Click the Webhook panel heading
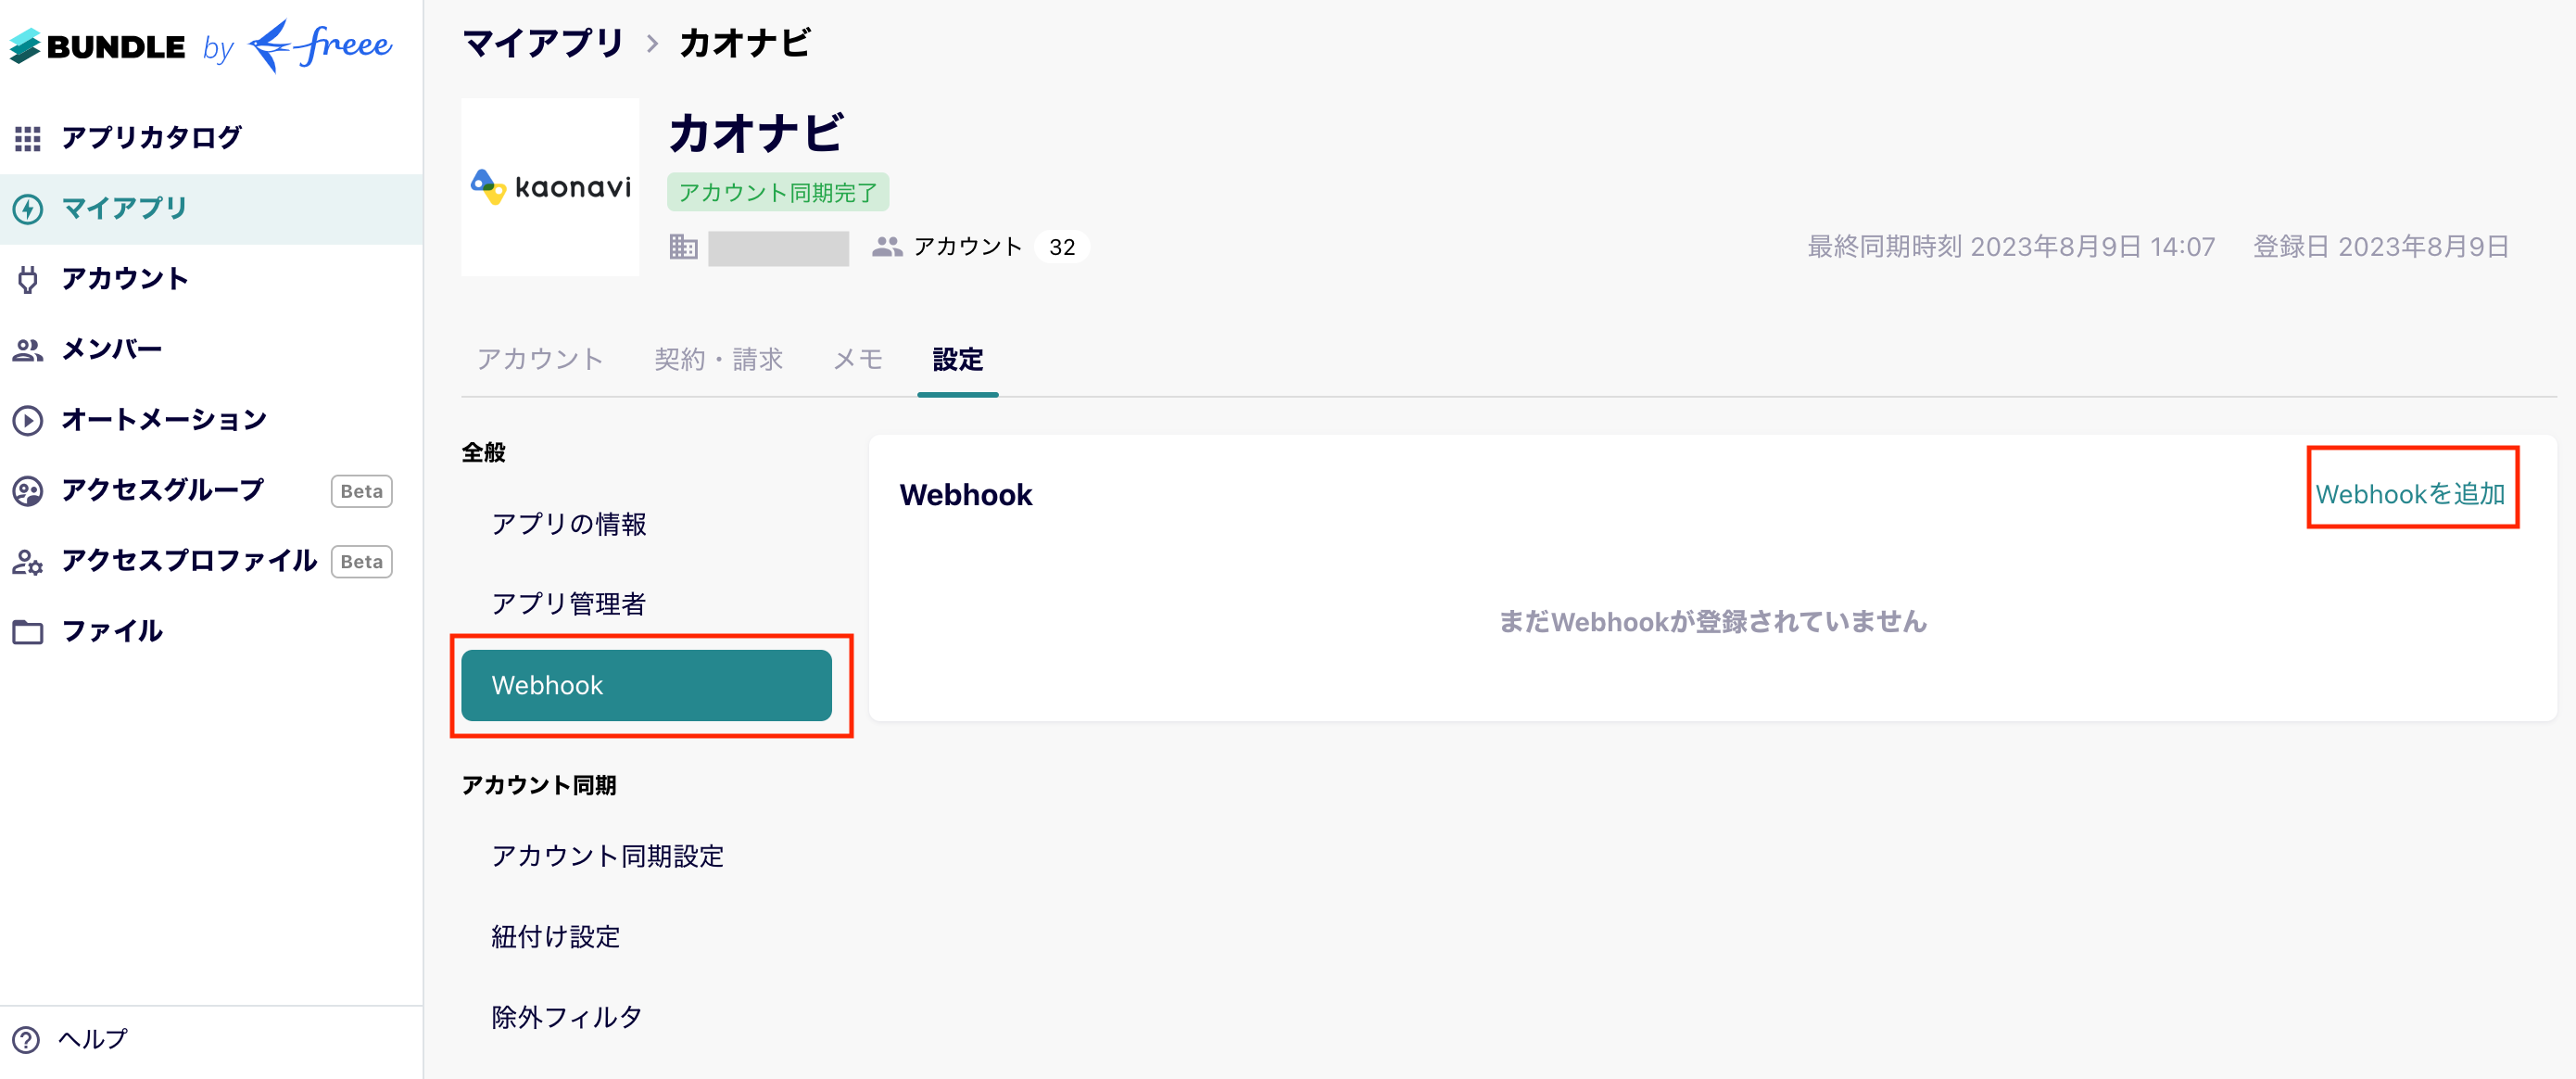Image resolution: width=2576 pixels, height=1079 pixels. tap(965, 495)
